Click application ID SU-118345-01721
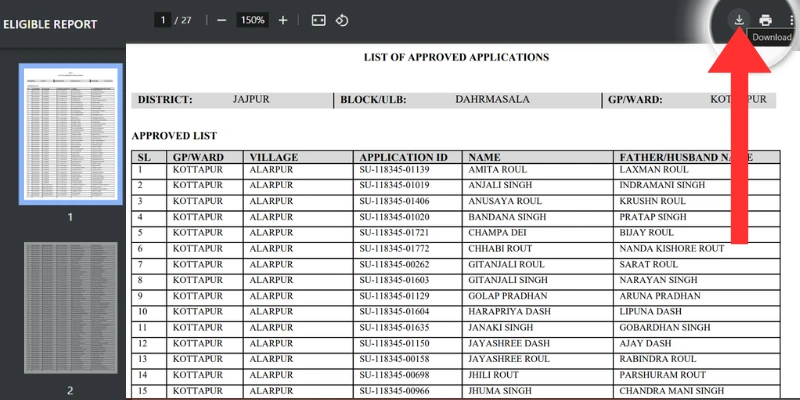 (394, 233)
